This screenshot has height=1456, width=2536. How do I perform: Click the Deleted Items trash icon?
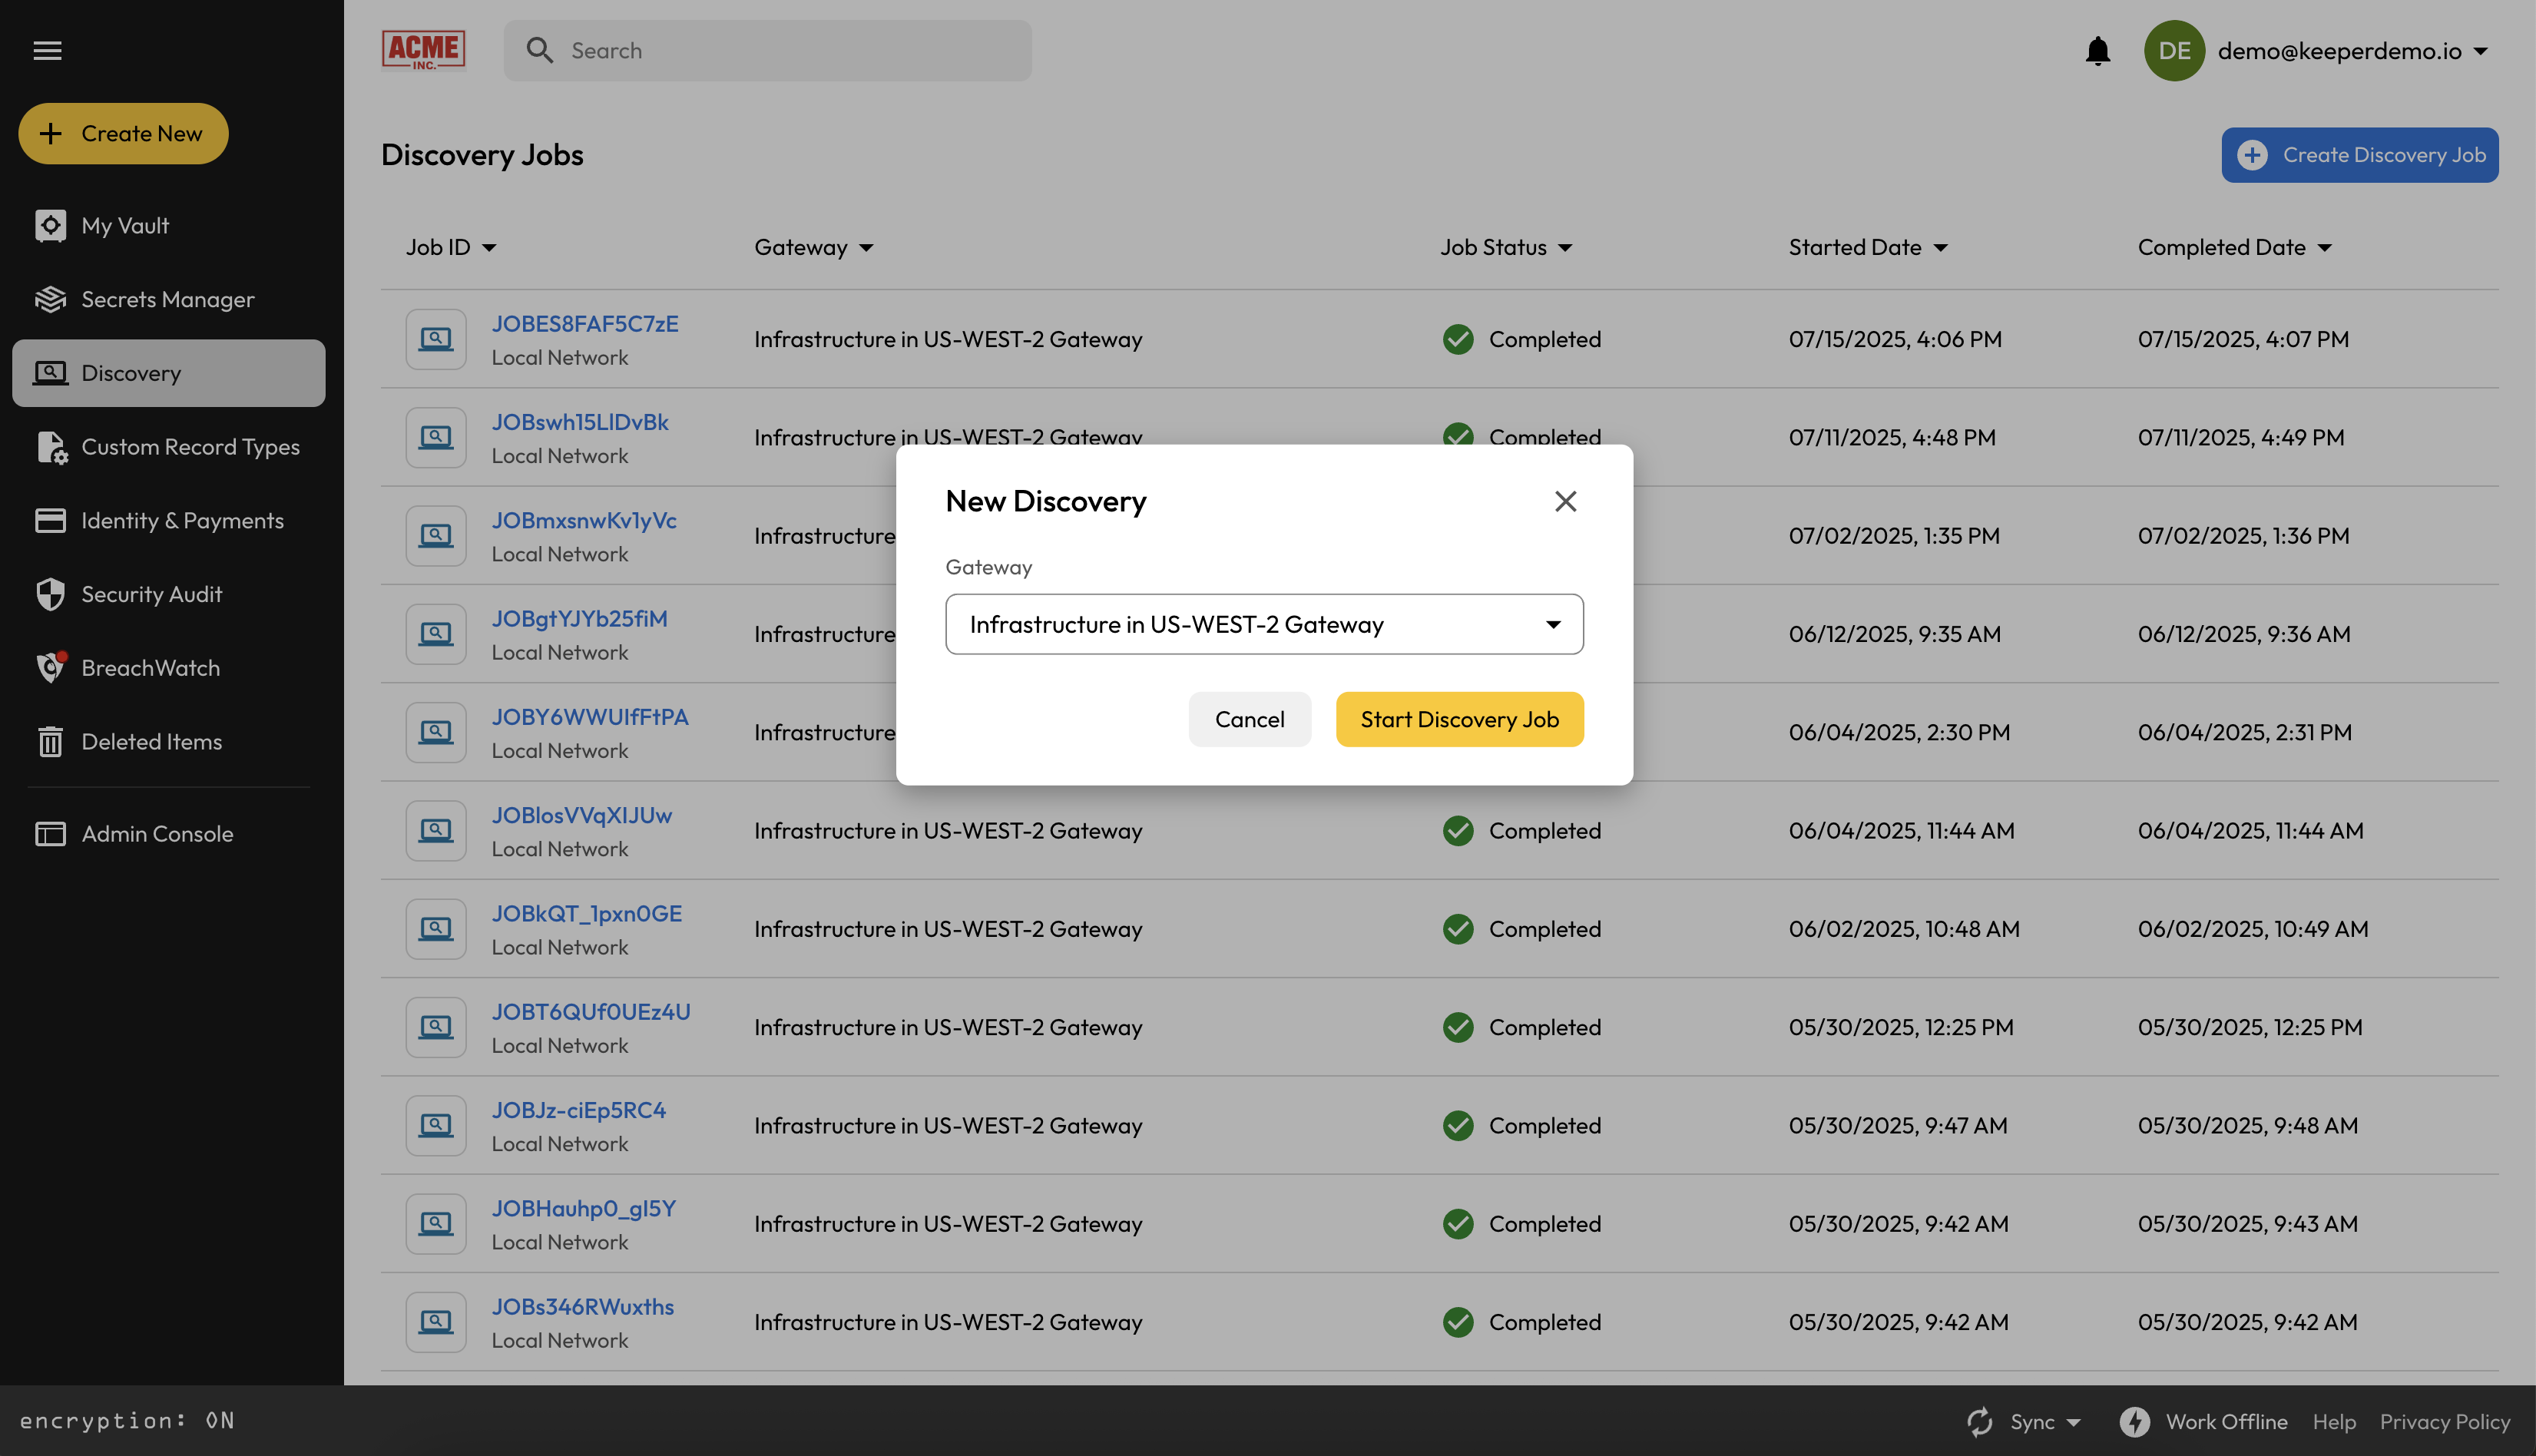click(50, 742)
